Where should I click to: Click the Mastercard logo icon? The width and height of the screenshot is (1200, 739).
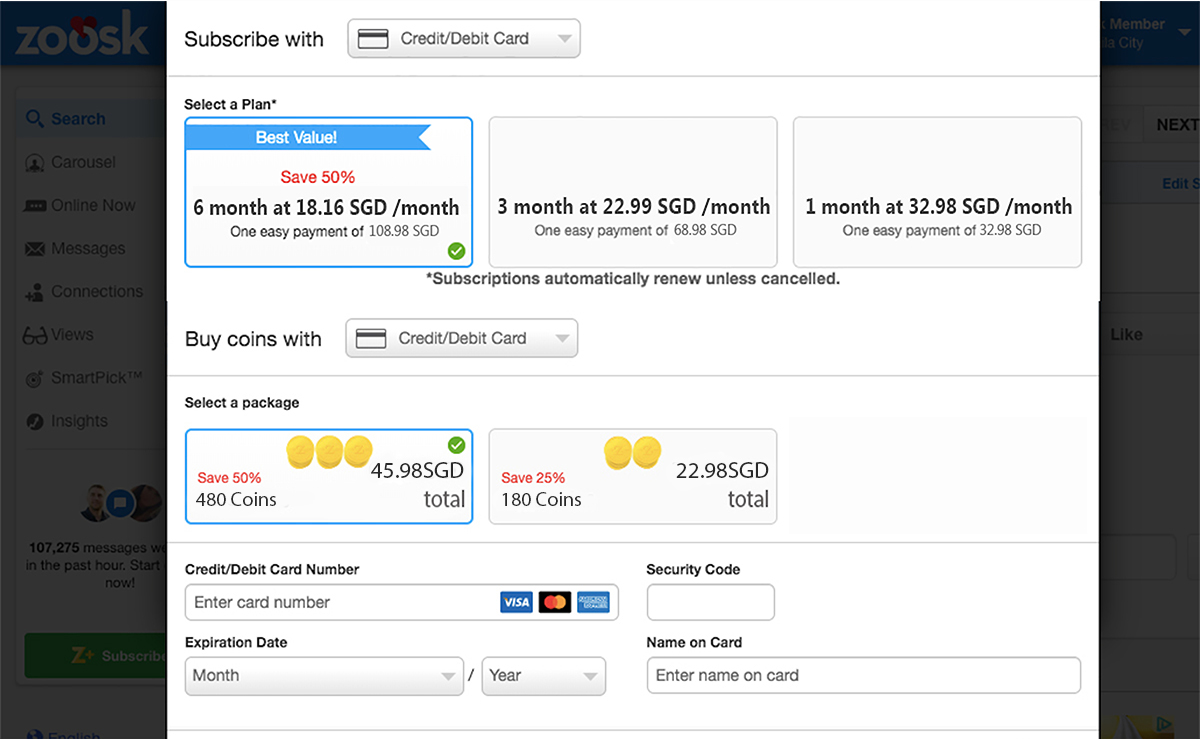554,602
